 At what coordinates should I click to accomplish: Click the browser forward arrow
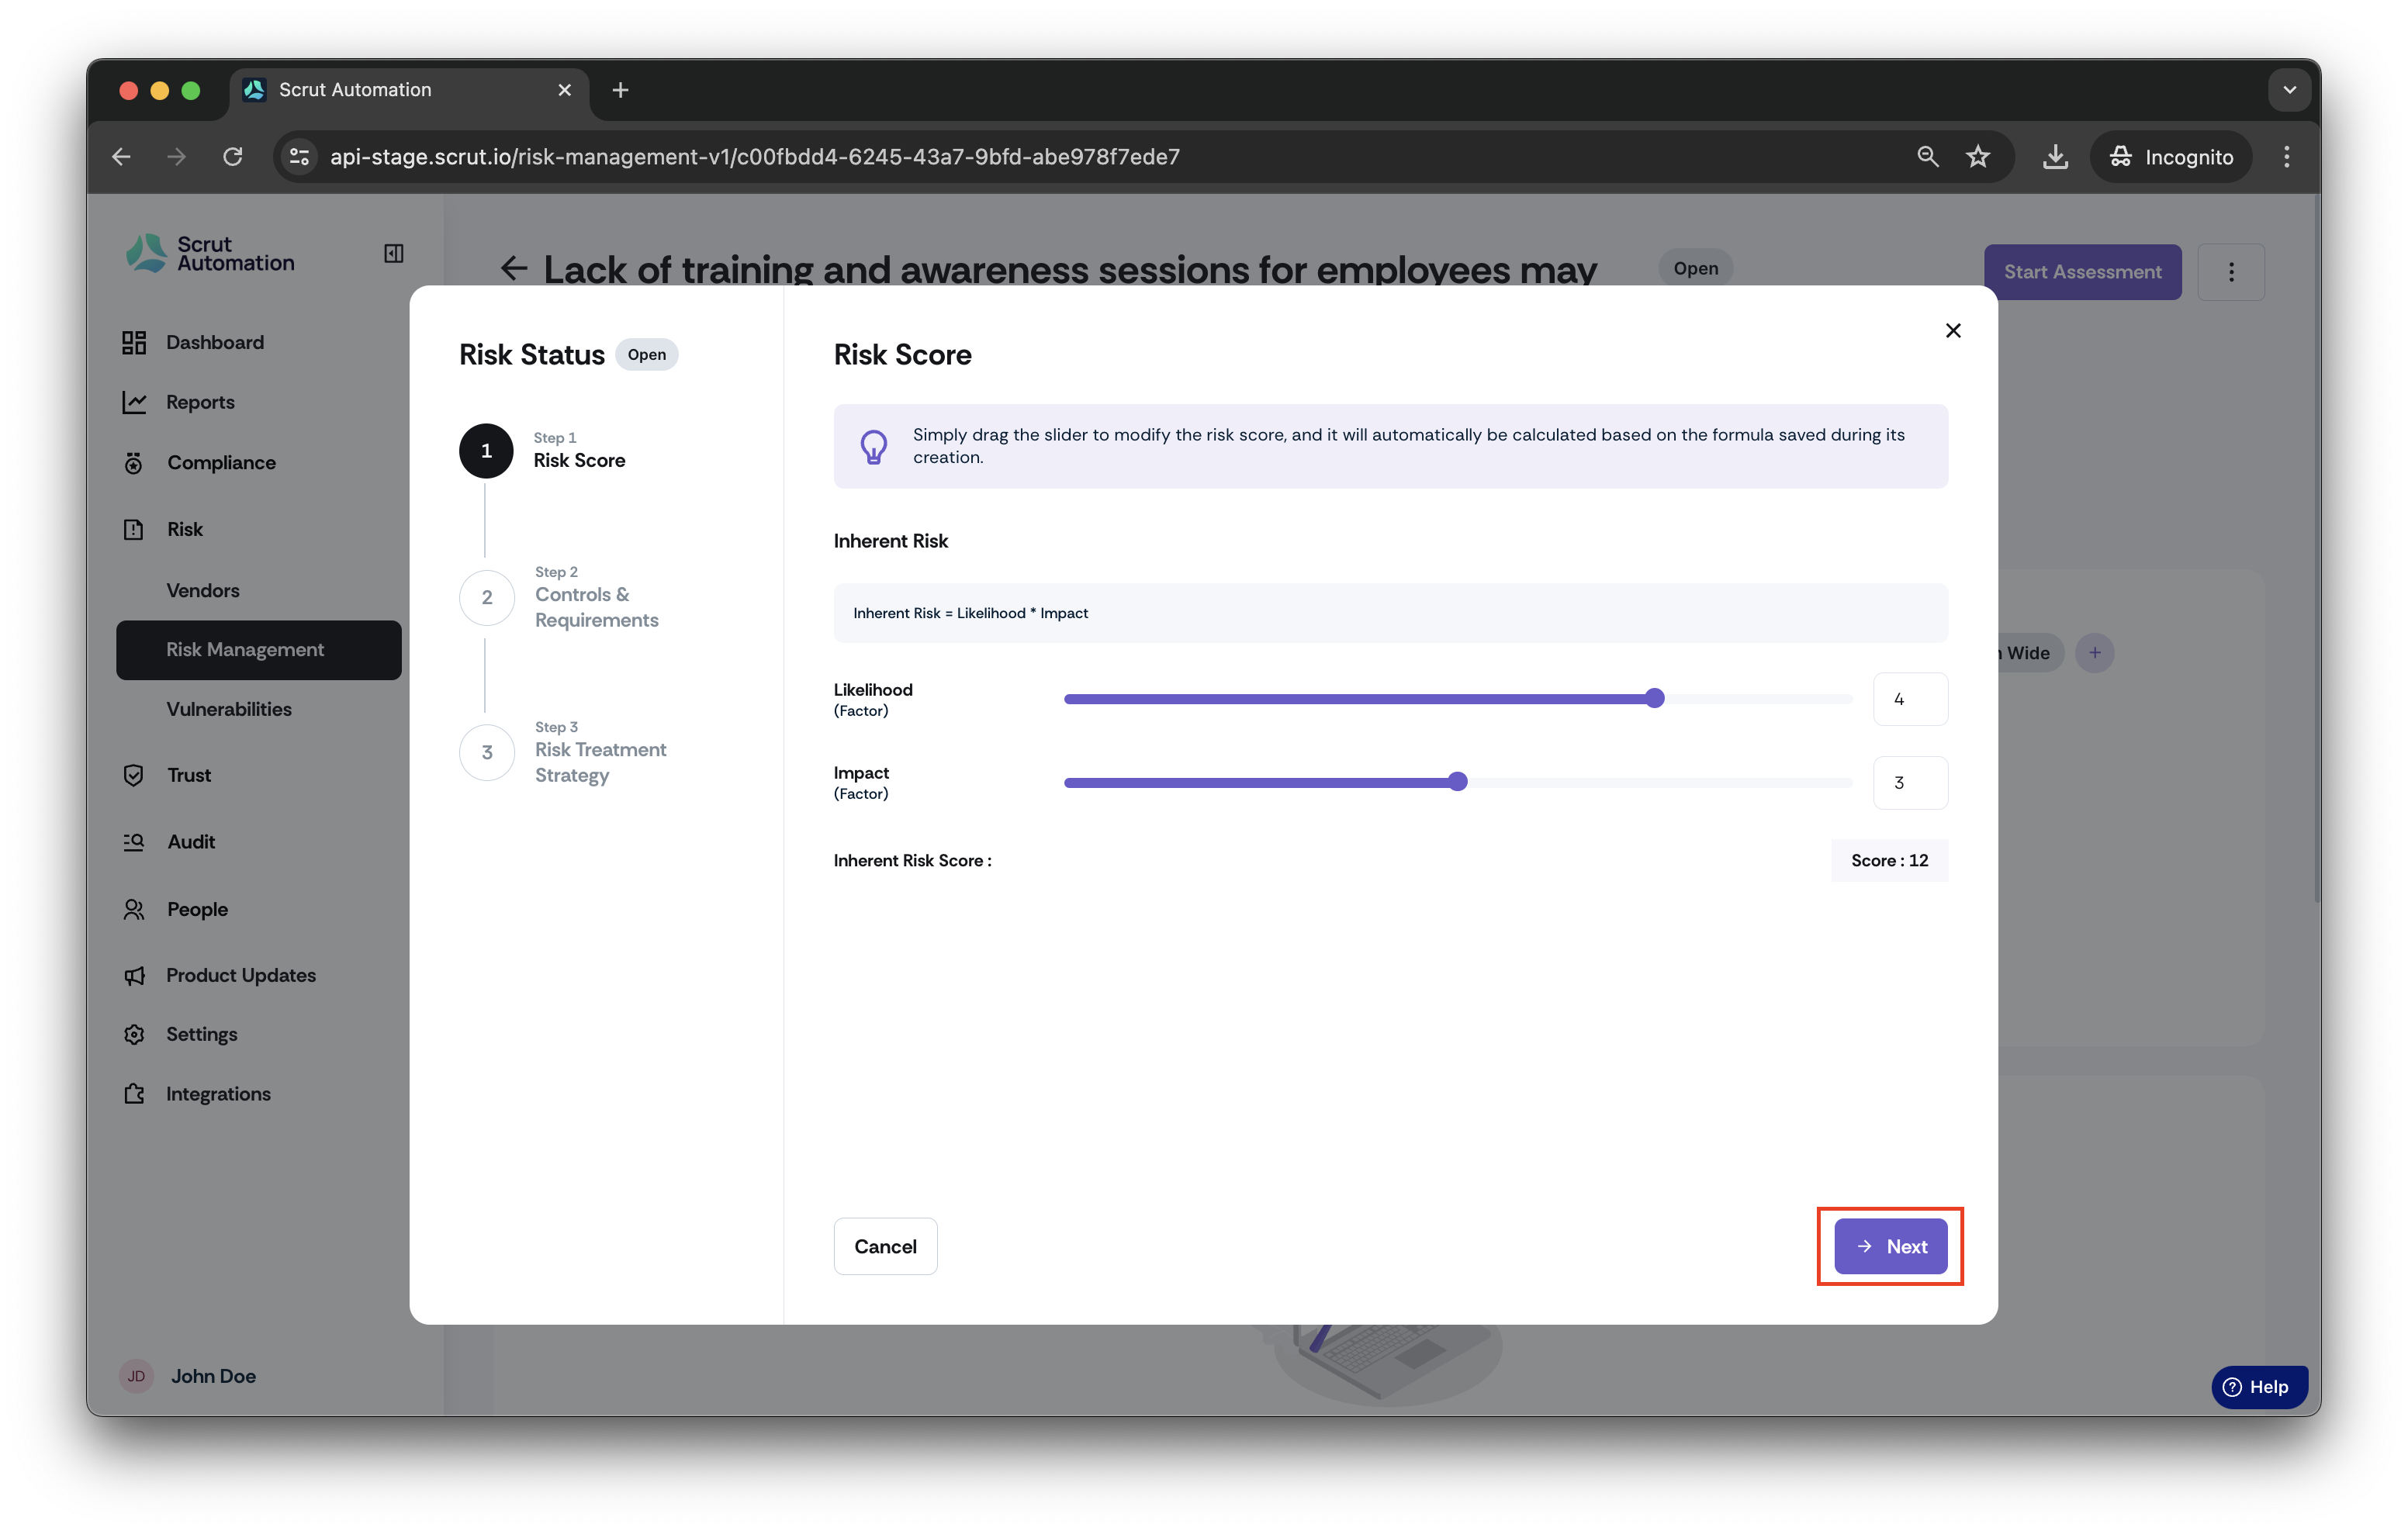click(176, 156)
